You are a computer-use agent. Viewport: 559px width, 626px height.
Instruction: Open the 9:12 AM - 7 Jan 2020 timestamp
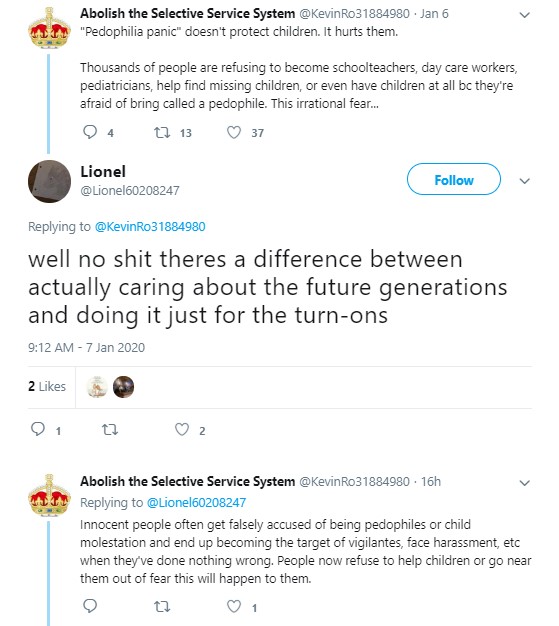(86, 348)
